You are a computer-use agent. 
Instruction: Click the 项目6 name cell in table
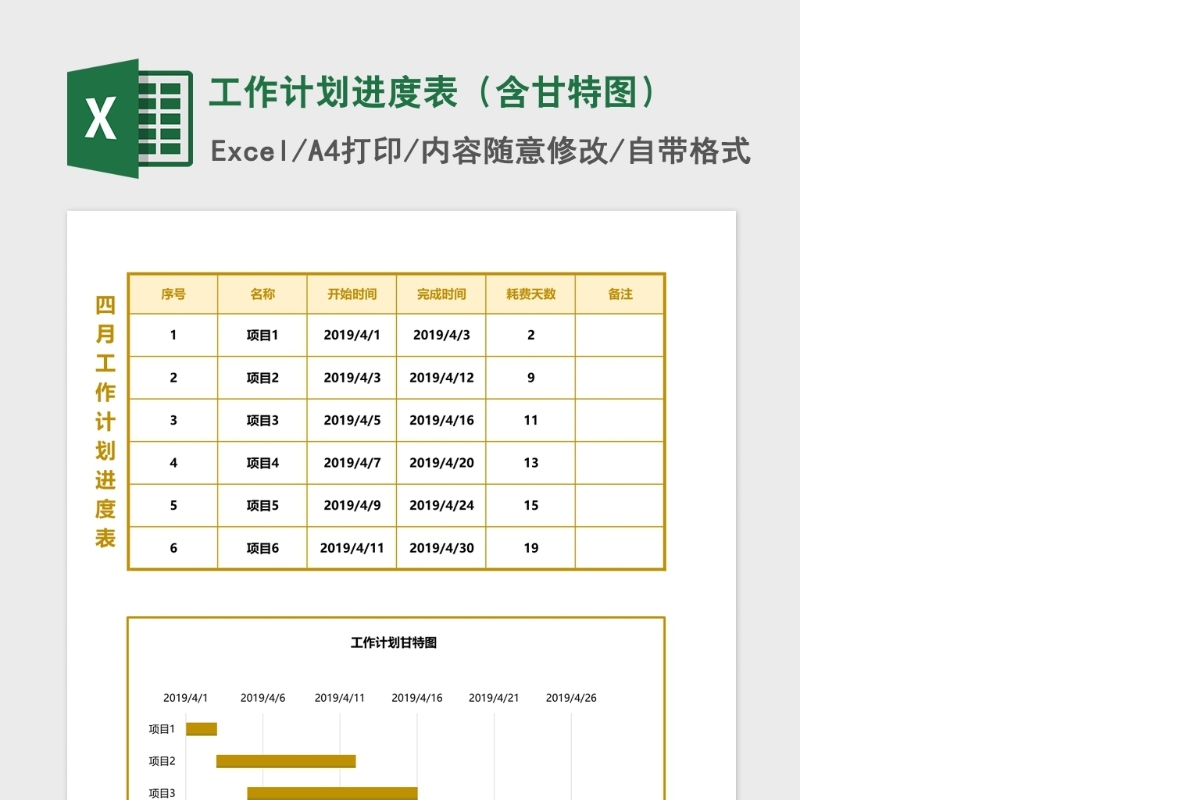point(262,548)
